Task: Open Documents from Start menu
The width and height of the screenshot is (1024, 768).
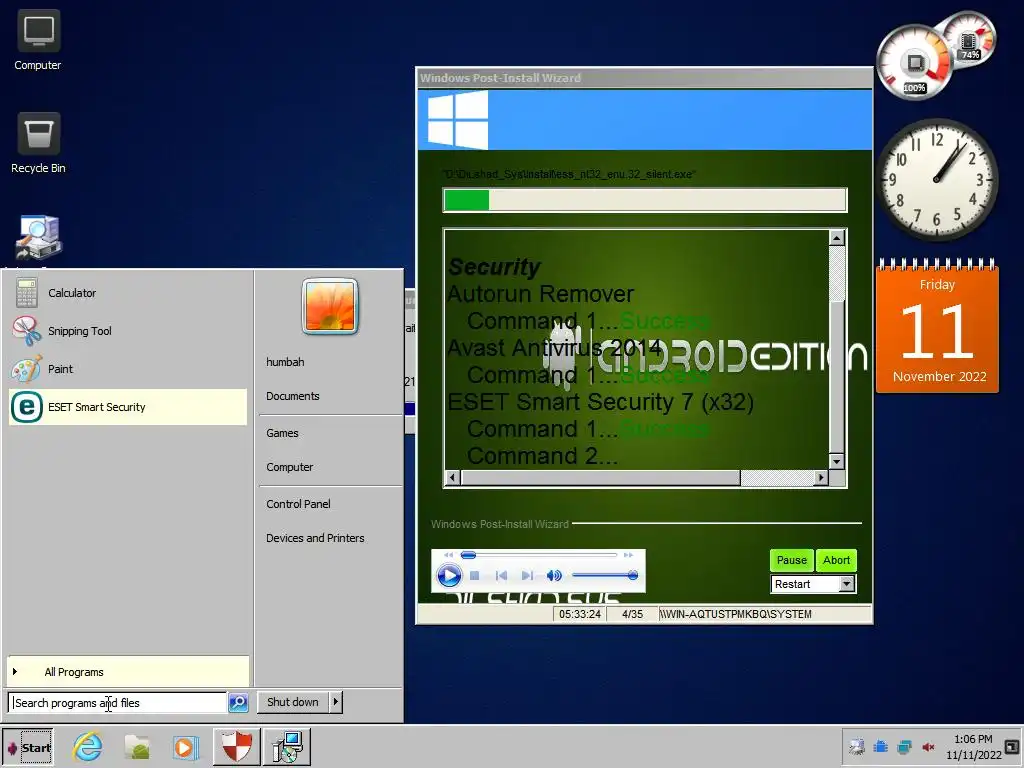Action: pyautogui.click(x=293, y=396)
